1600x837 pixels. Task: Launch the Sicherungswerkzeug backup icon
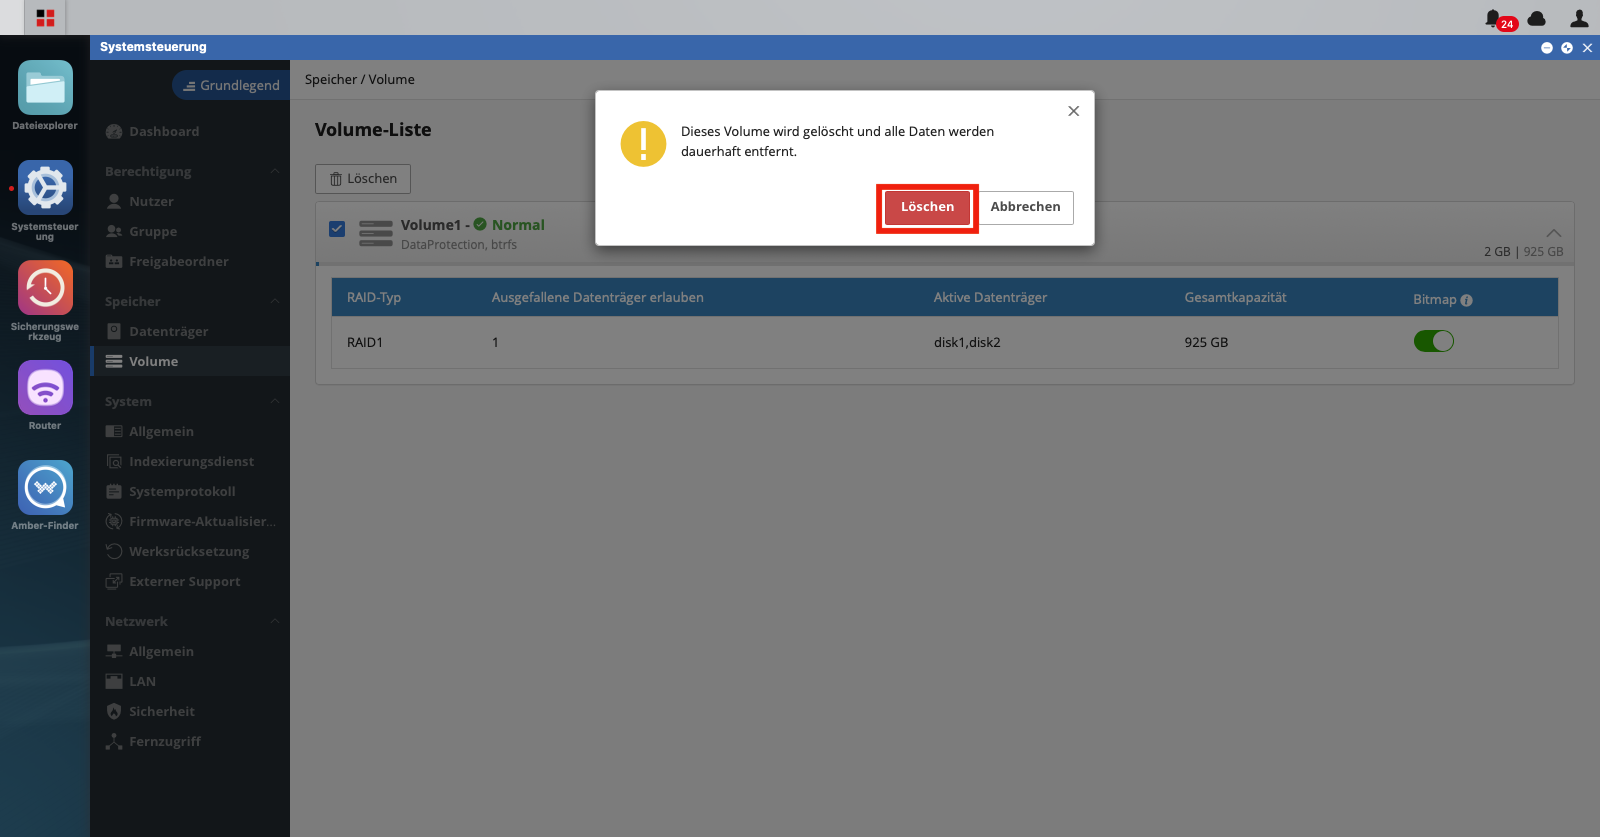[45, 288]
